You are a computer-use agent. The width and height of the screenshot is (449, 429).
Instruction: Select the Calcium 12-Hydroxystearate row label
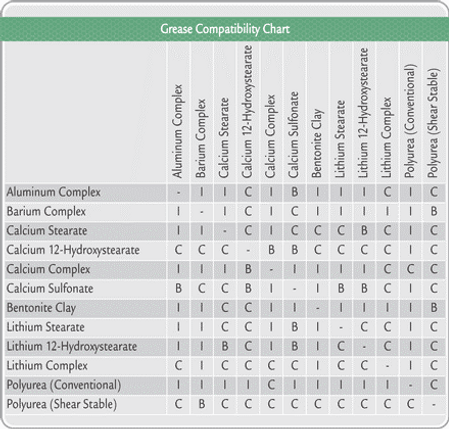click(73, 250)
